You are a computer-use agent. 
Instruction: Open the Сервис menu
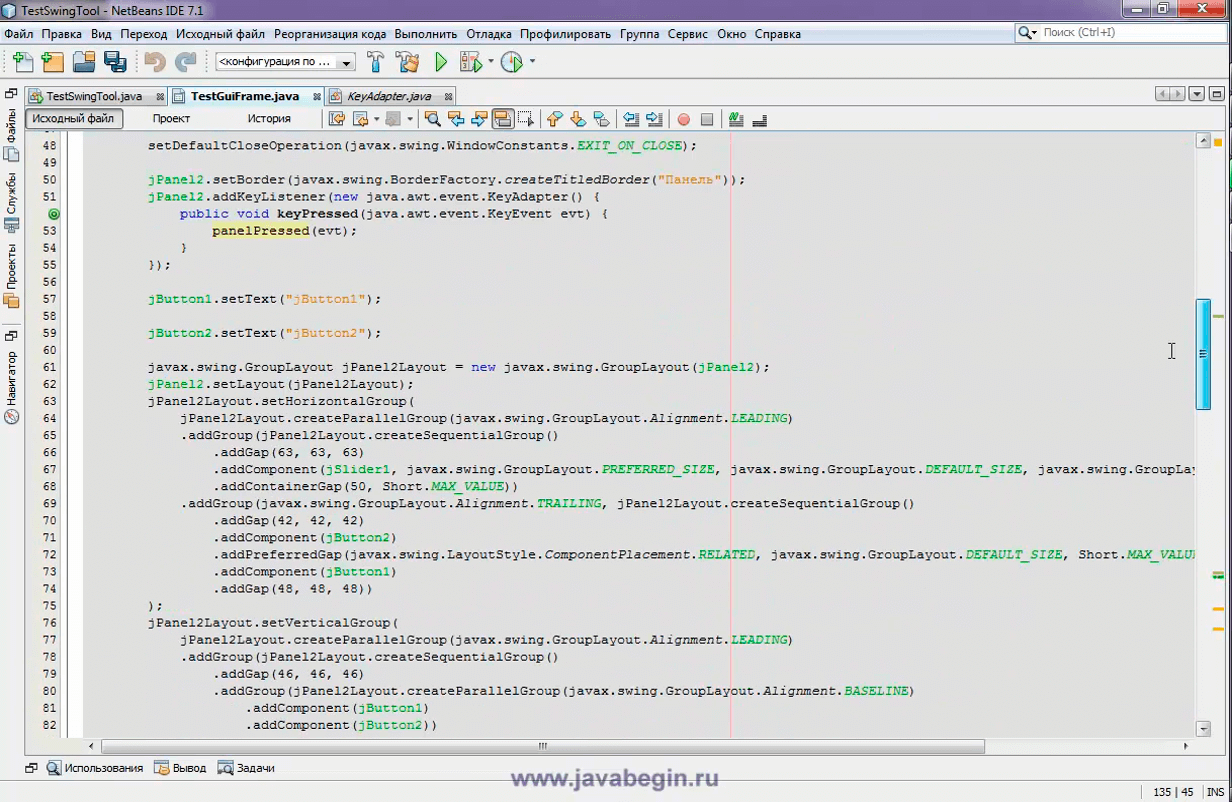[x=688, y=34]
